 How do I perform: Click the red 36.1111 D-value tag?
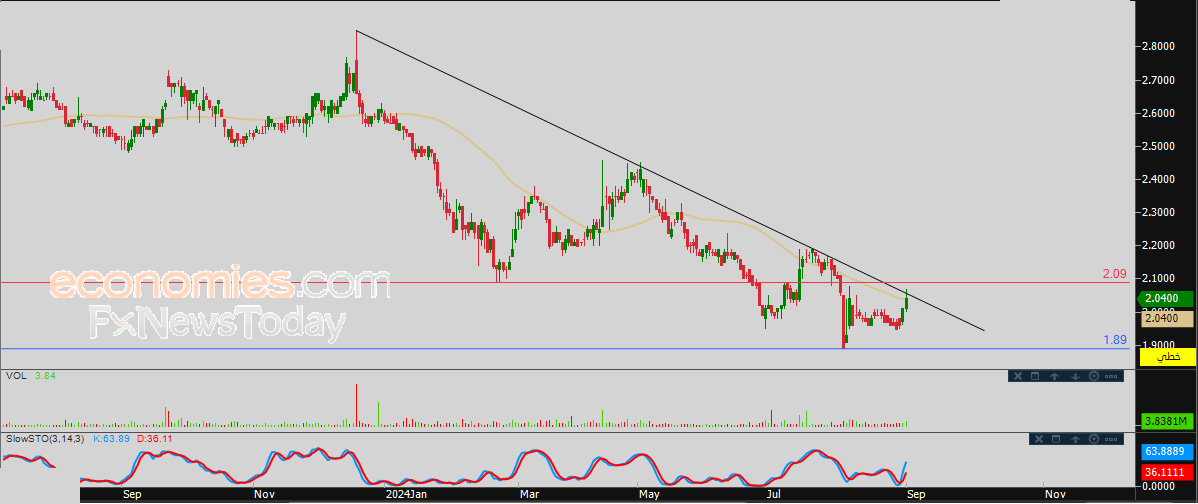click(x=1165, y=473)
